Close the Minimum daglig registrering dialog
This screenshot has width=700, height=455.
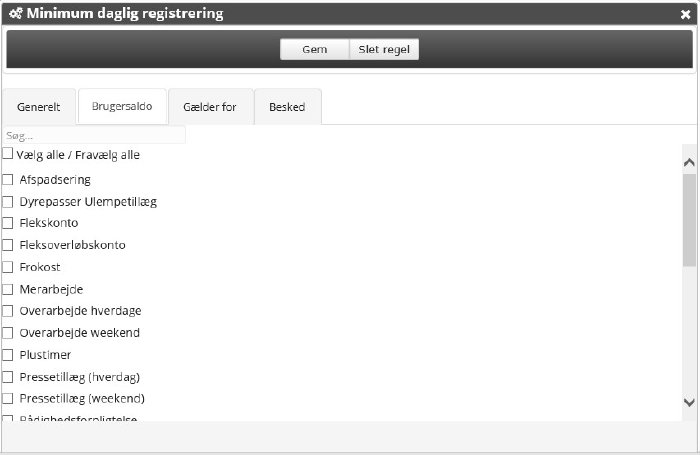point(685,15)
